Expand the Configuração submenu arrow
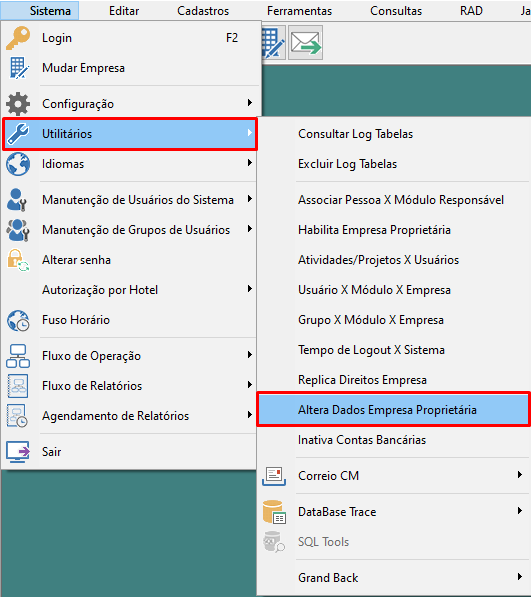The image size is (531, 597). [249, 103]
